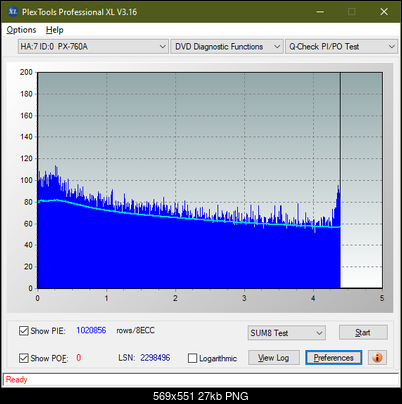Open the Preferences button
Viewport: 402px width, 404px height.
tap(334, 358)
